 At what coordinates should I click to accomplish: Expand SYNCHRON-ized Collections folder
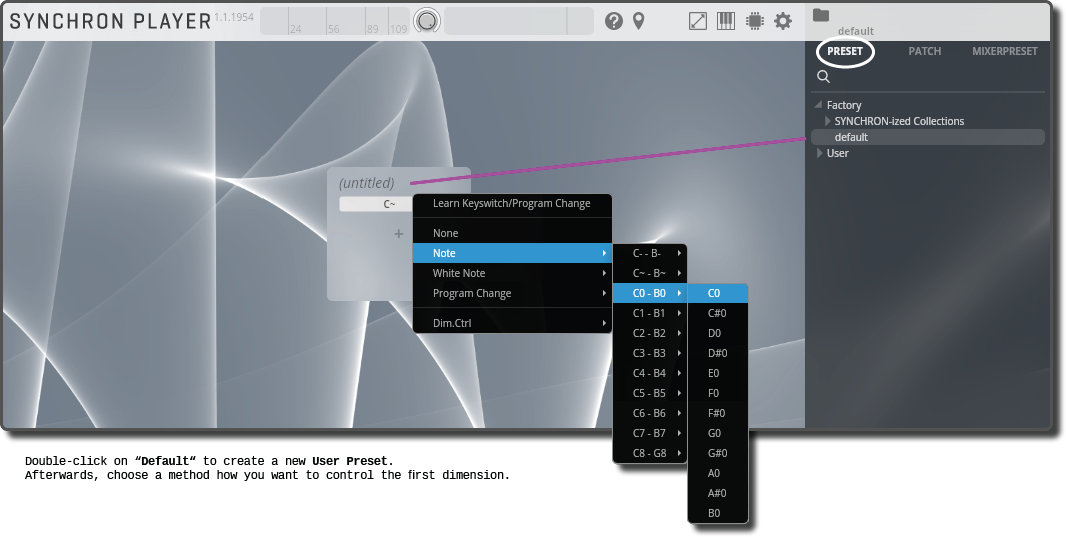pos(827,121)
